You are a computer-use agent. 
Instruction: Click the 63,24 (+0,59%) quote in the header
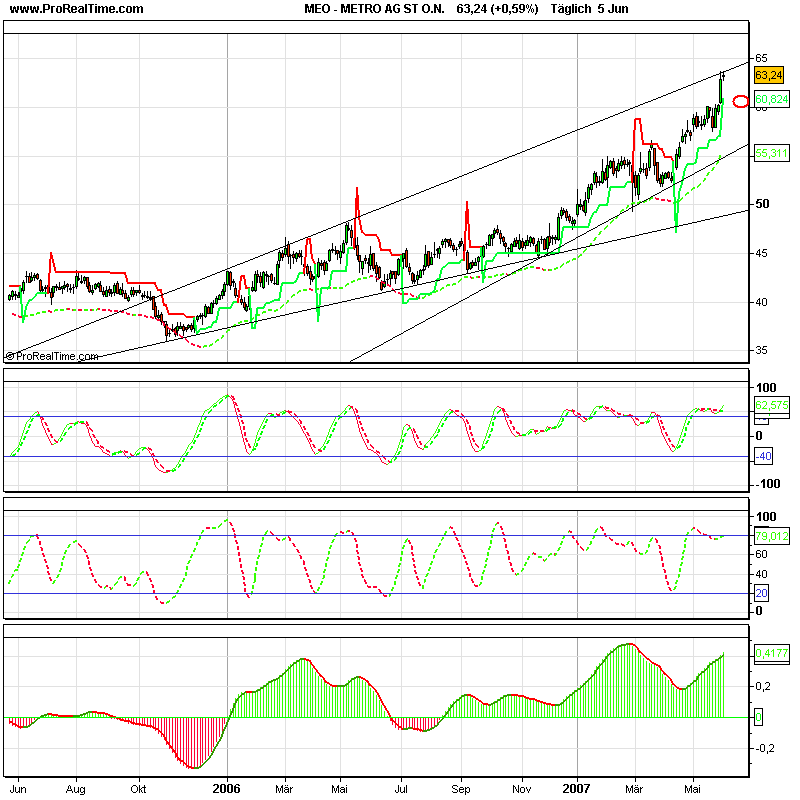pyautogui.click(x=497, y=9)
